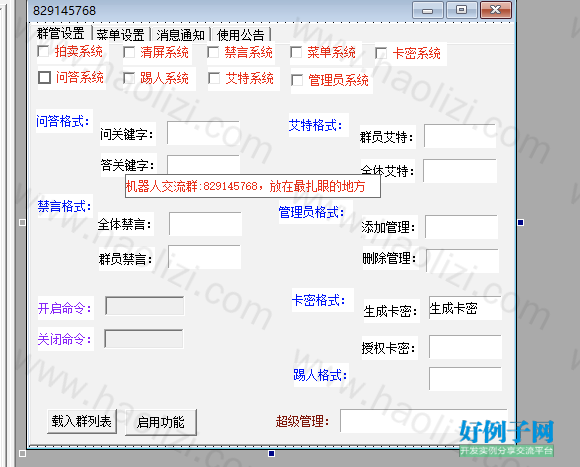Click the 全体禁言 input field
This screenshot has height=467, width=580.
(205, 224)
